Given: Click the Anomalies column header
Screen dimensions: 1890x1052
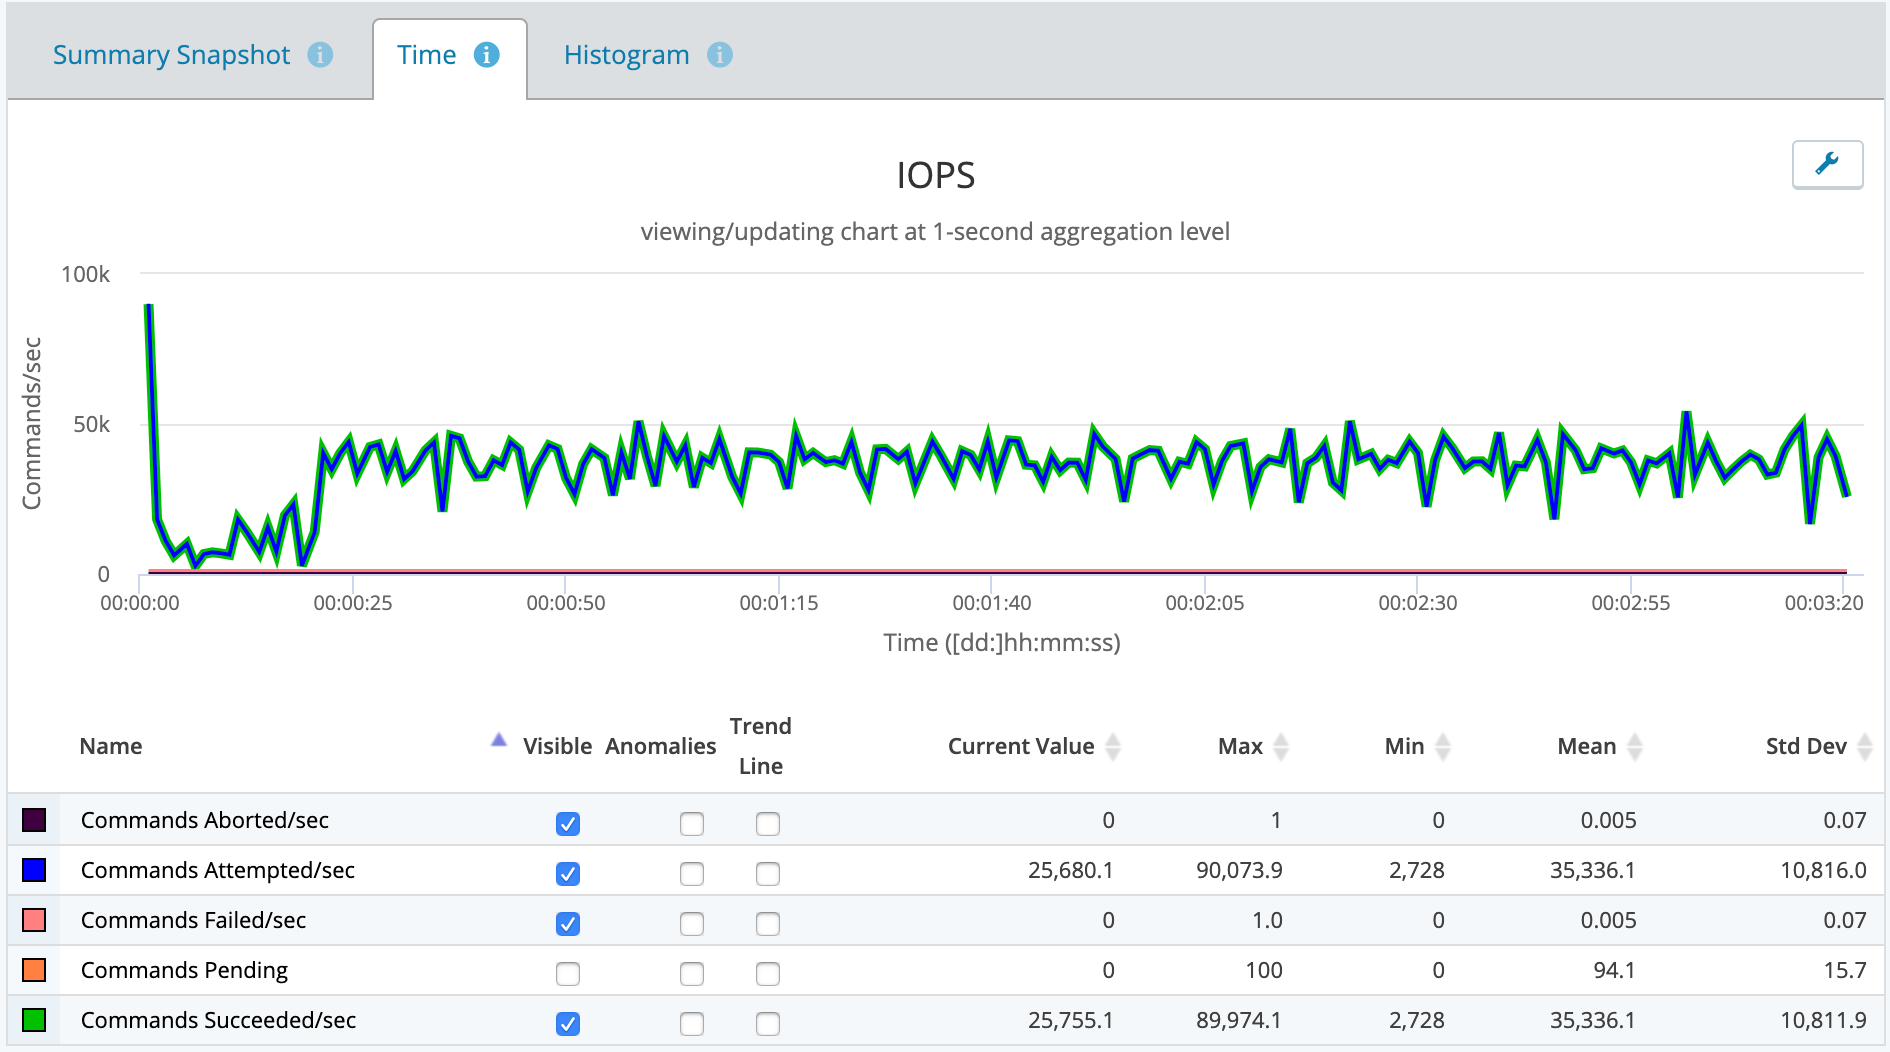Looking at the screenshot, I should click(660, 746).
